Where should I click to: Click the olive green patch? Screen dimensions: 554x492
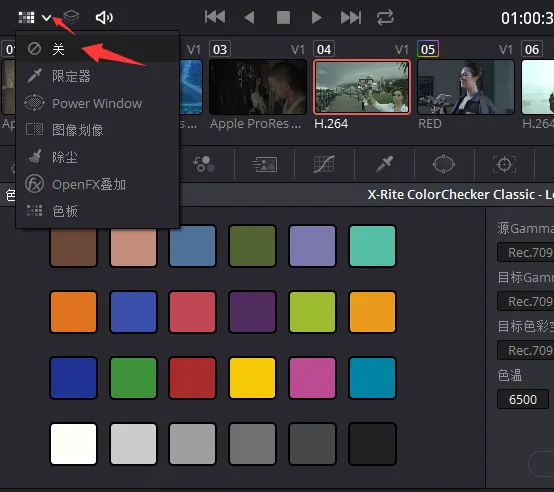point(252,246)
